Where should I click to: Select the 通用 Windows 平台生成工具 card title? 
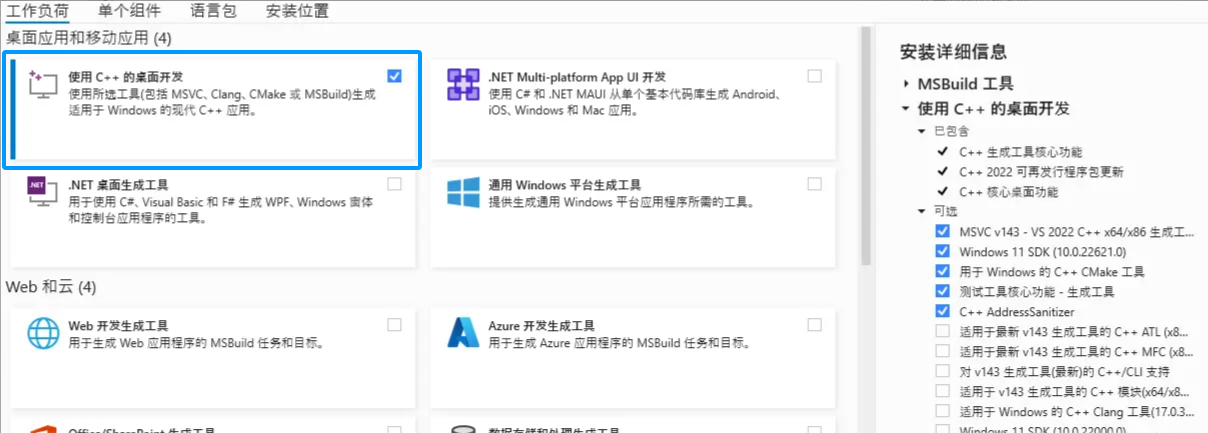coord(564,185)
